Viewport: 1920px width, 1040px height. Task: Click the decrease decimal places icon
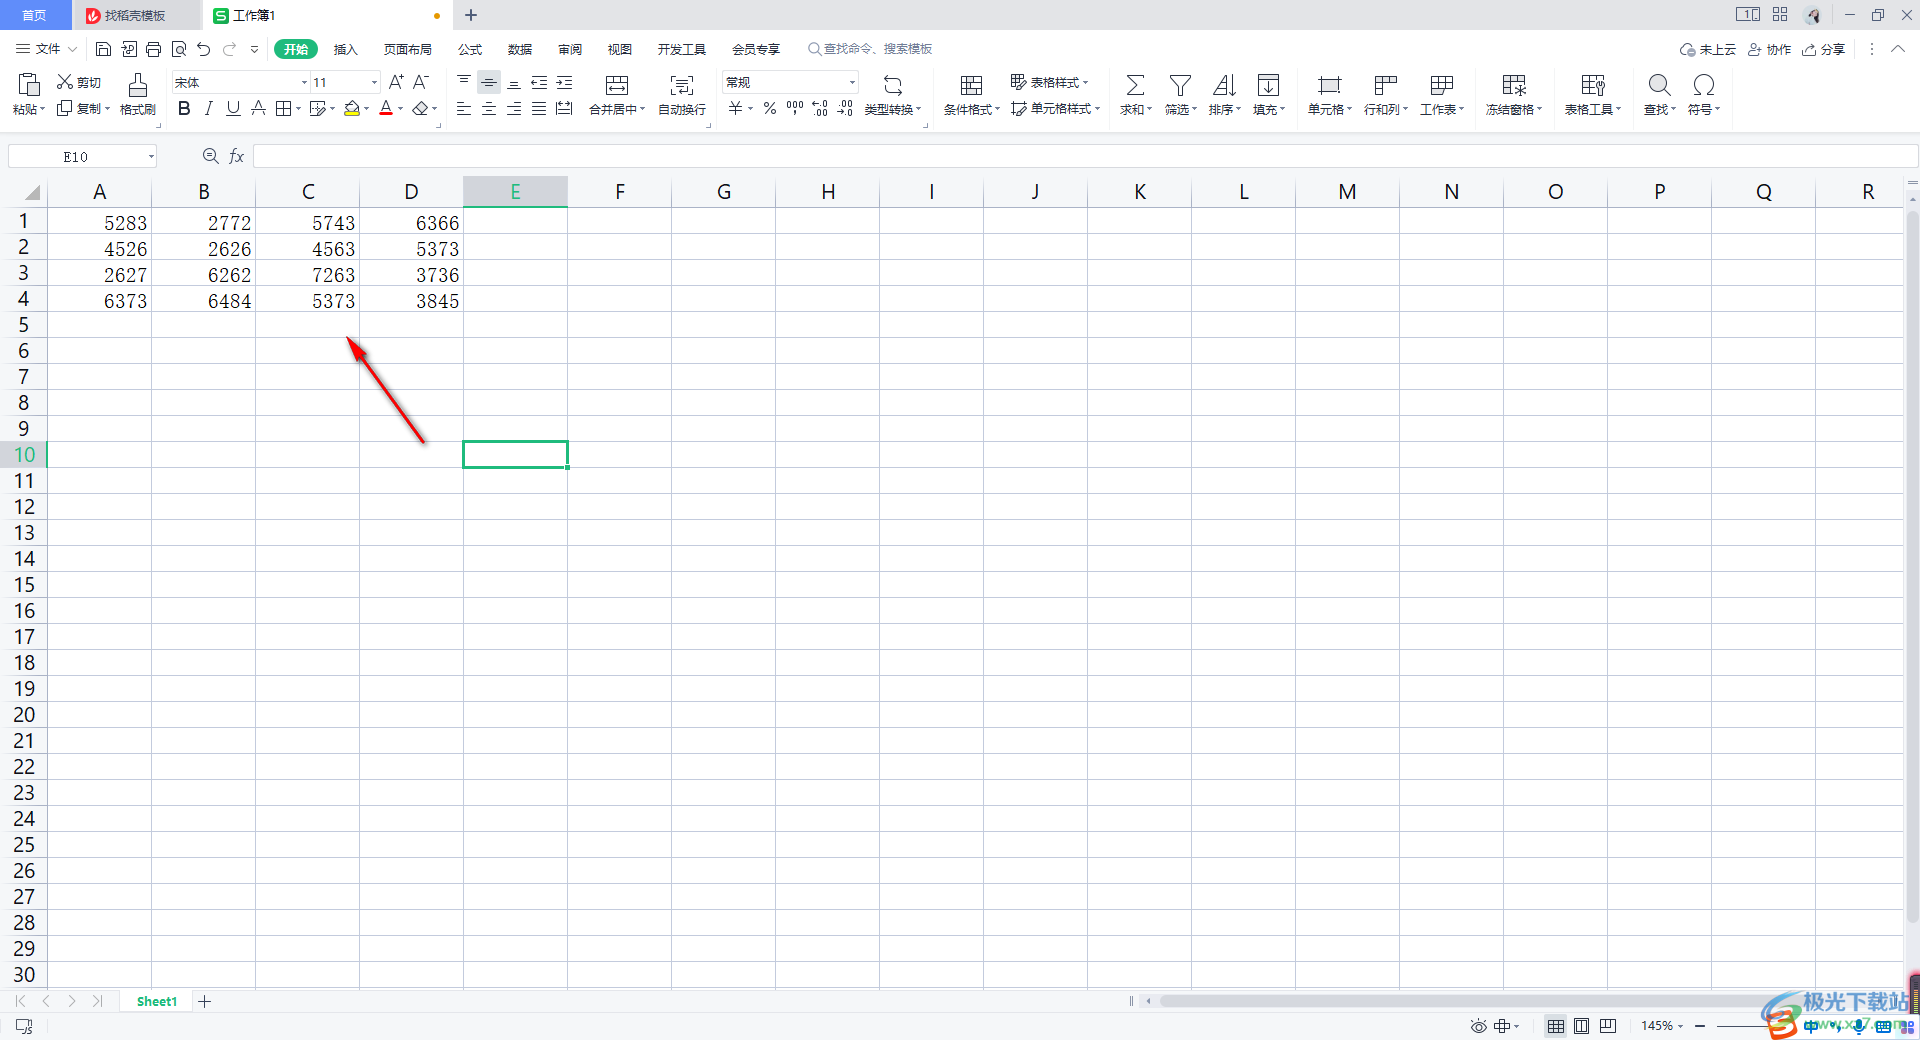pos(845,108)
